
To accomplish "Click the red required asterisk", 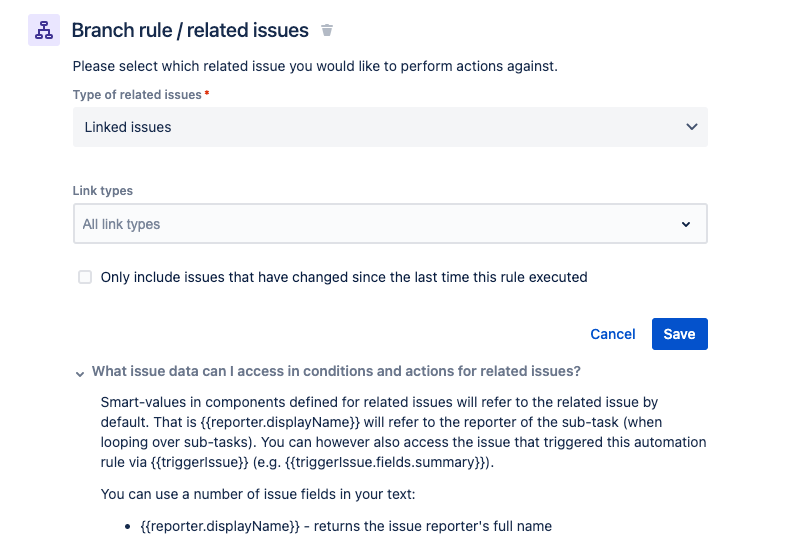I will [207, 94].
